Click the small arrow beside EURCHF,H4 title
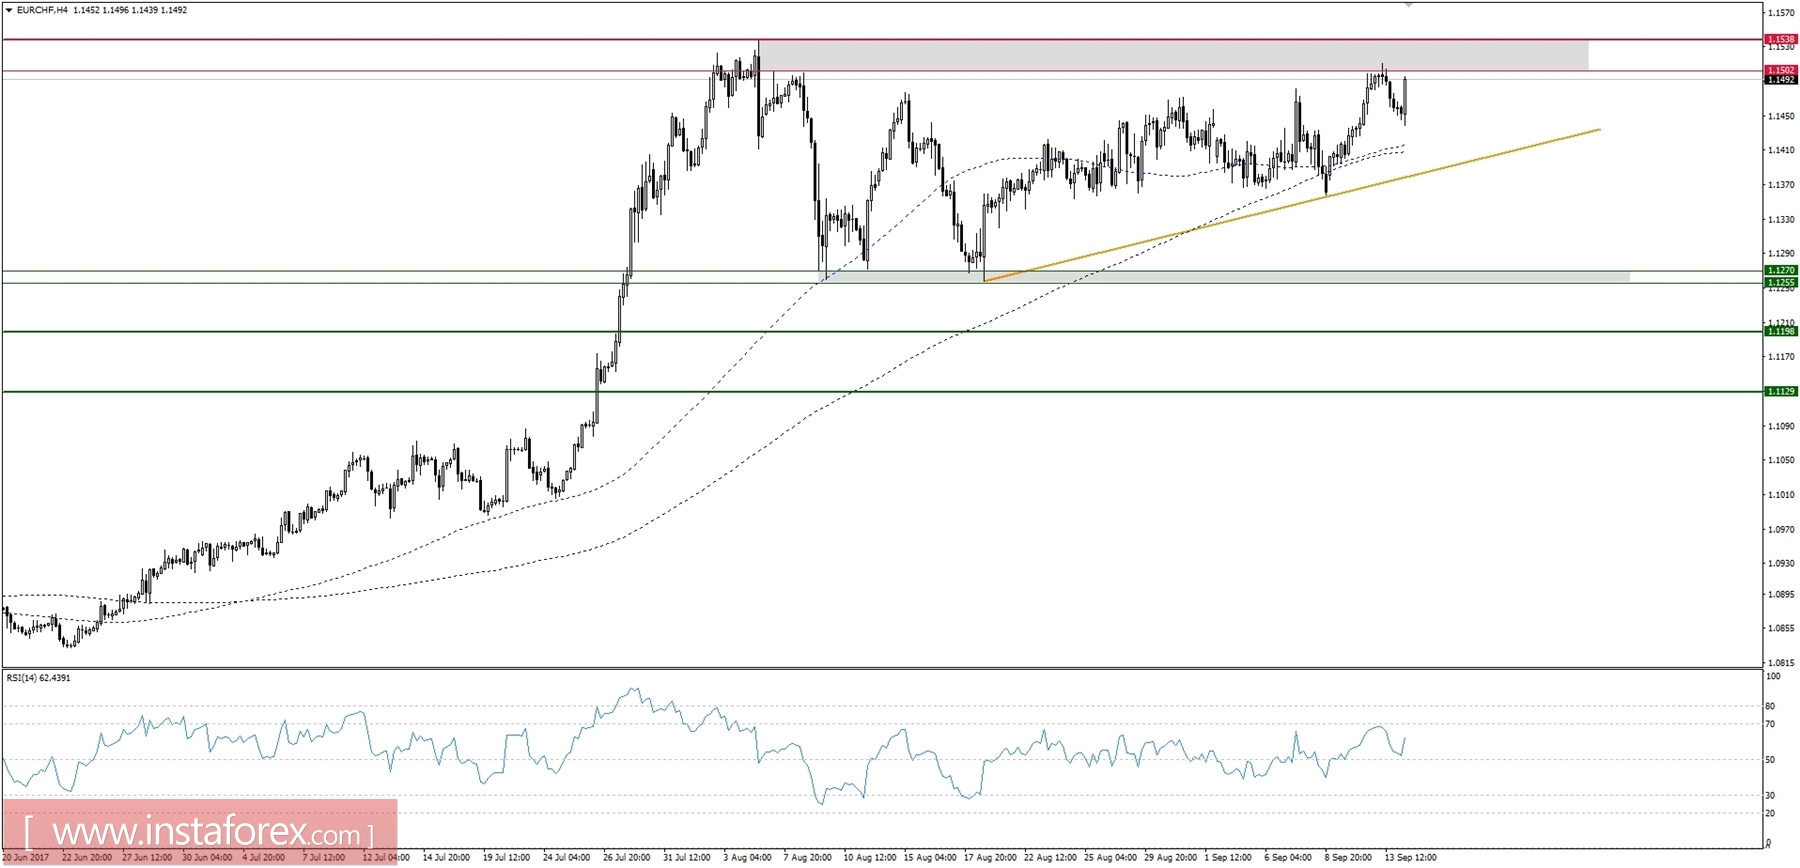The image size is (1800, 868). click(9, 10)
